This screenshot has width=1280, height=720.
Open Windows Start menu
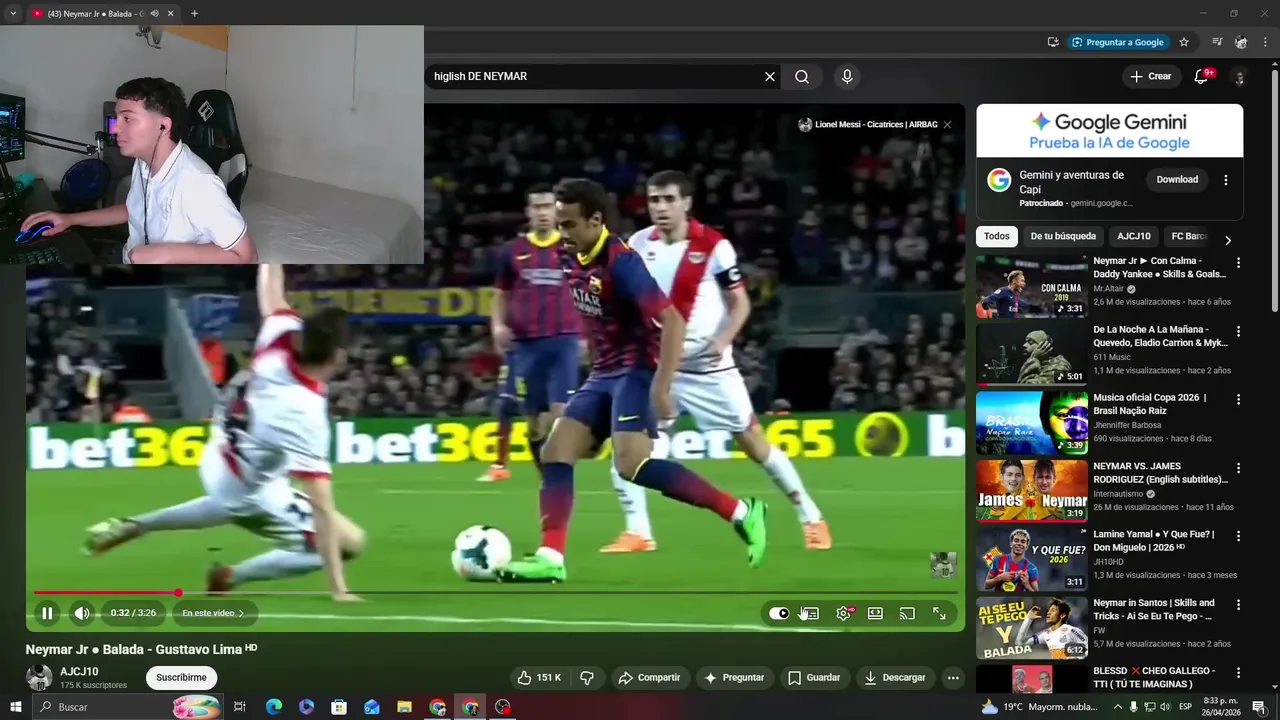(x=15, y=707)
